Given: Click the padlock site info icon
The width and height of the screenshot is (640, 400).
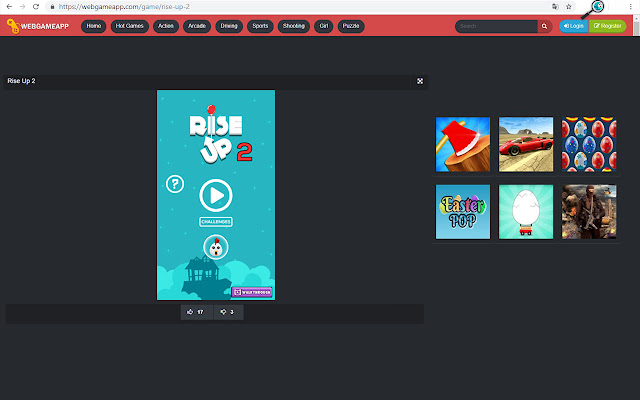Looking at the screenshot, I should (x=52, y=7).
